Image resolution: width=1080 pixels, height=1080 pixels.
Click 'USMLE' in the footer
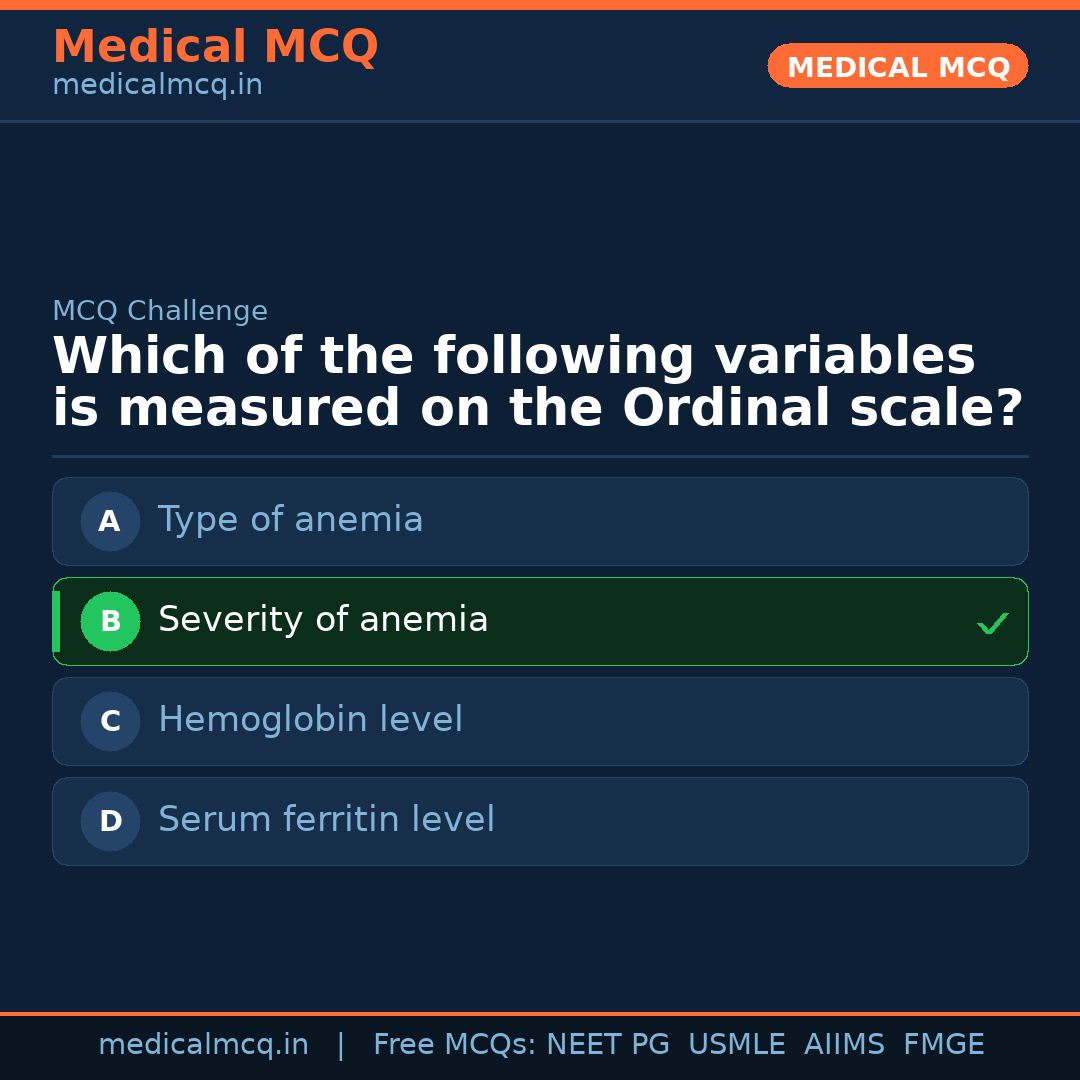(x=736, y=1045)
